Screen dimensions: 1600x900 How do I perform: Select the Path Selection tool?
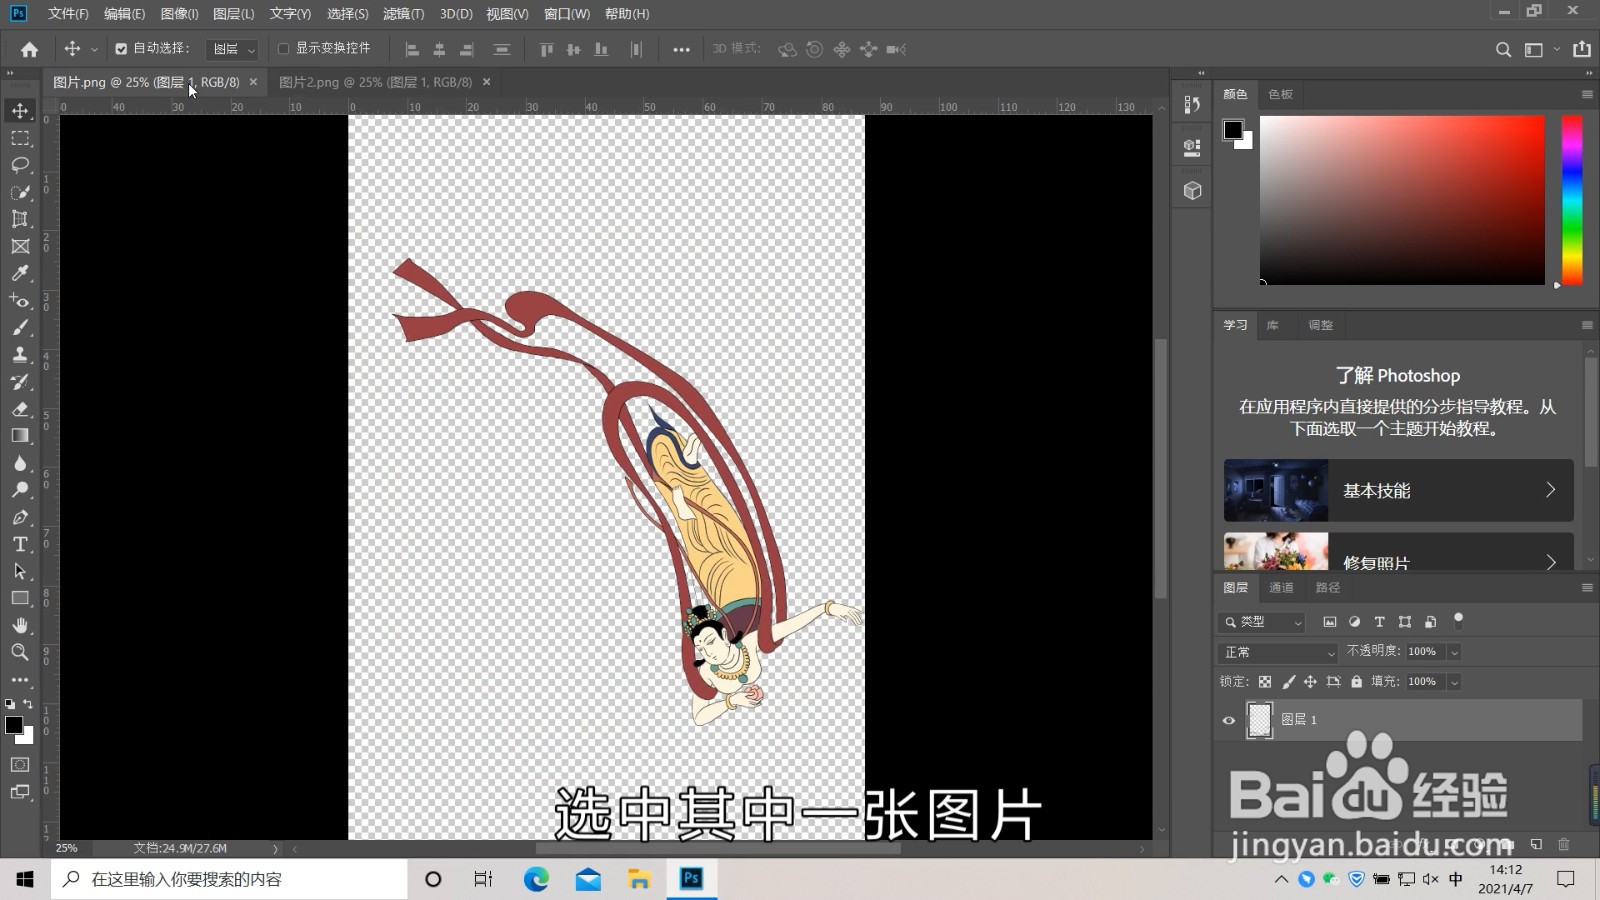click(x=20, y=571)
